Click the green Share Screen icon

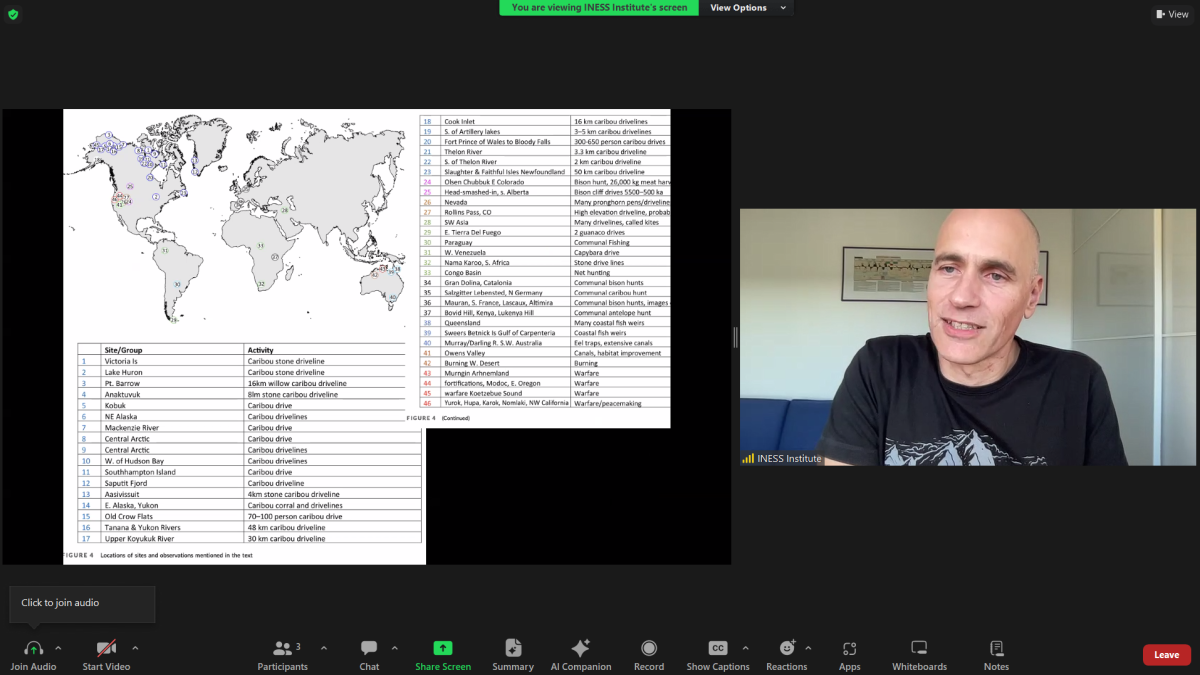pyautogui.click(x=443, y=648)
